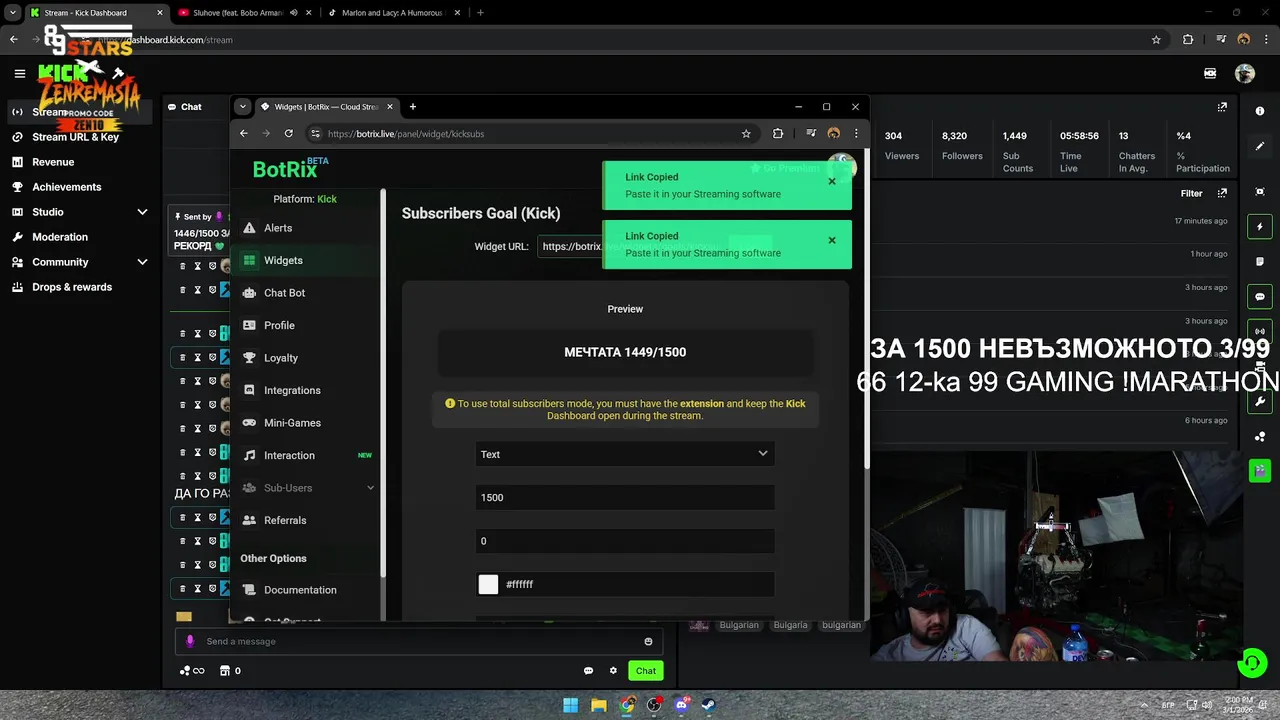The width and height of the screenshot is (1280, 720).
Task: Go back in the BotRix browser window
Action: (243, 133)
